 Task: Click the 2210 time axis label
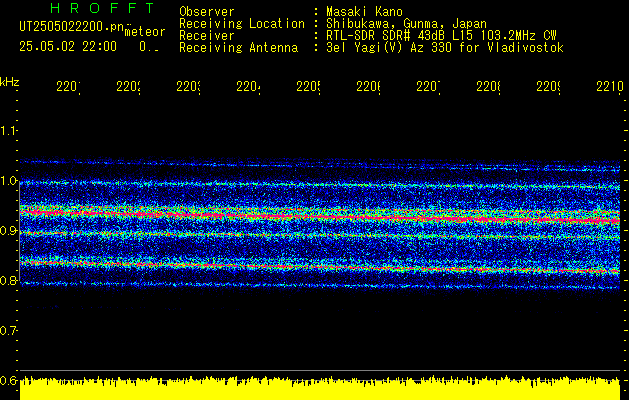coord(610,87)
